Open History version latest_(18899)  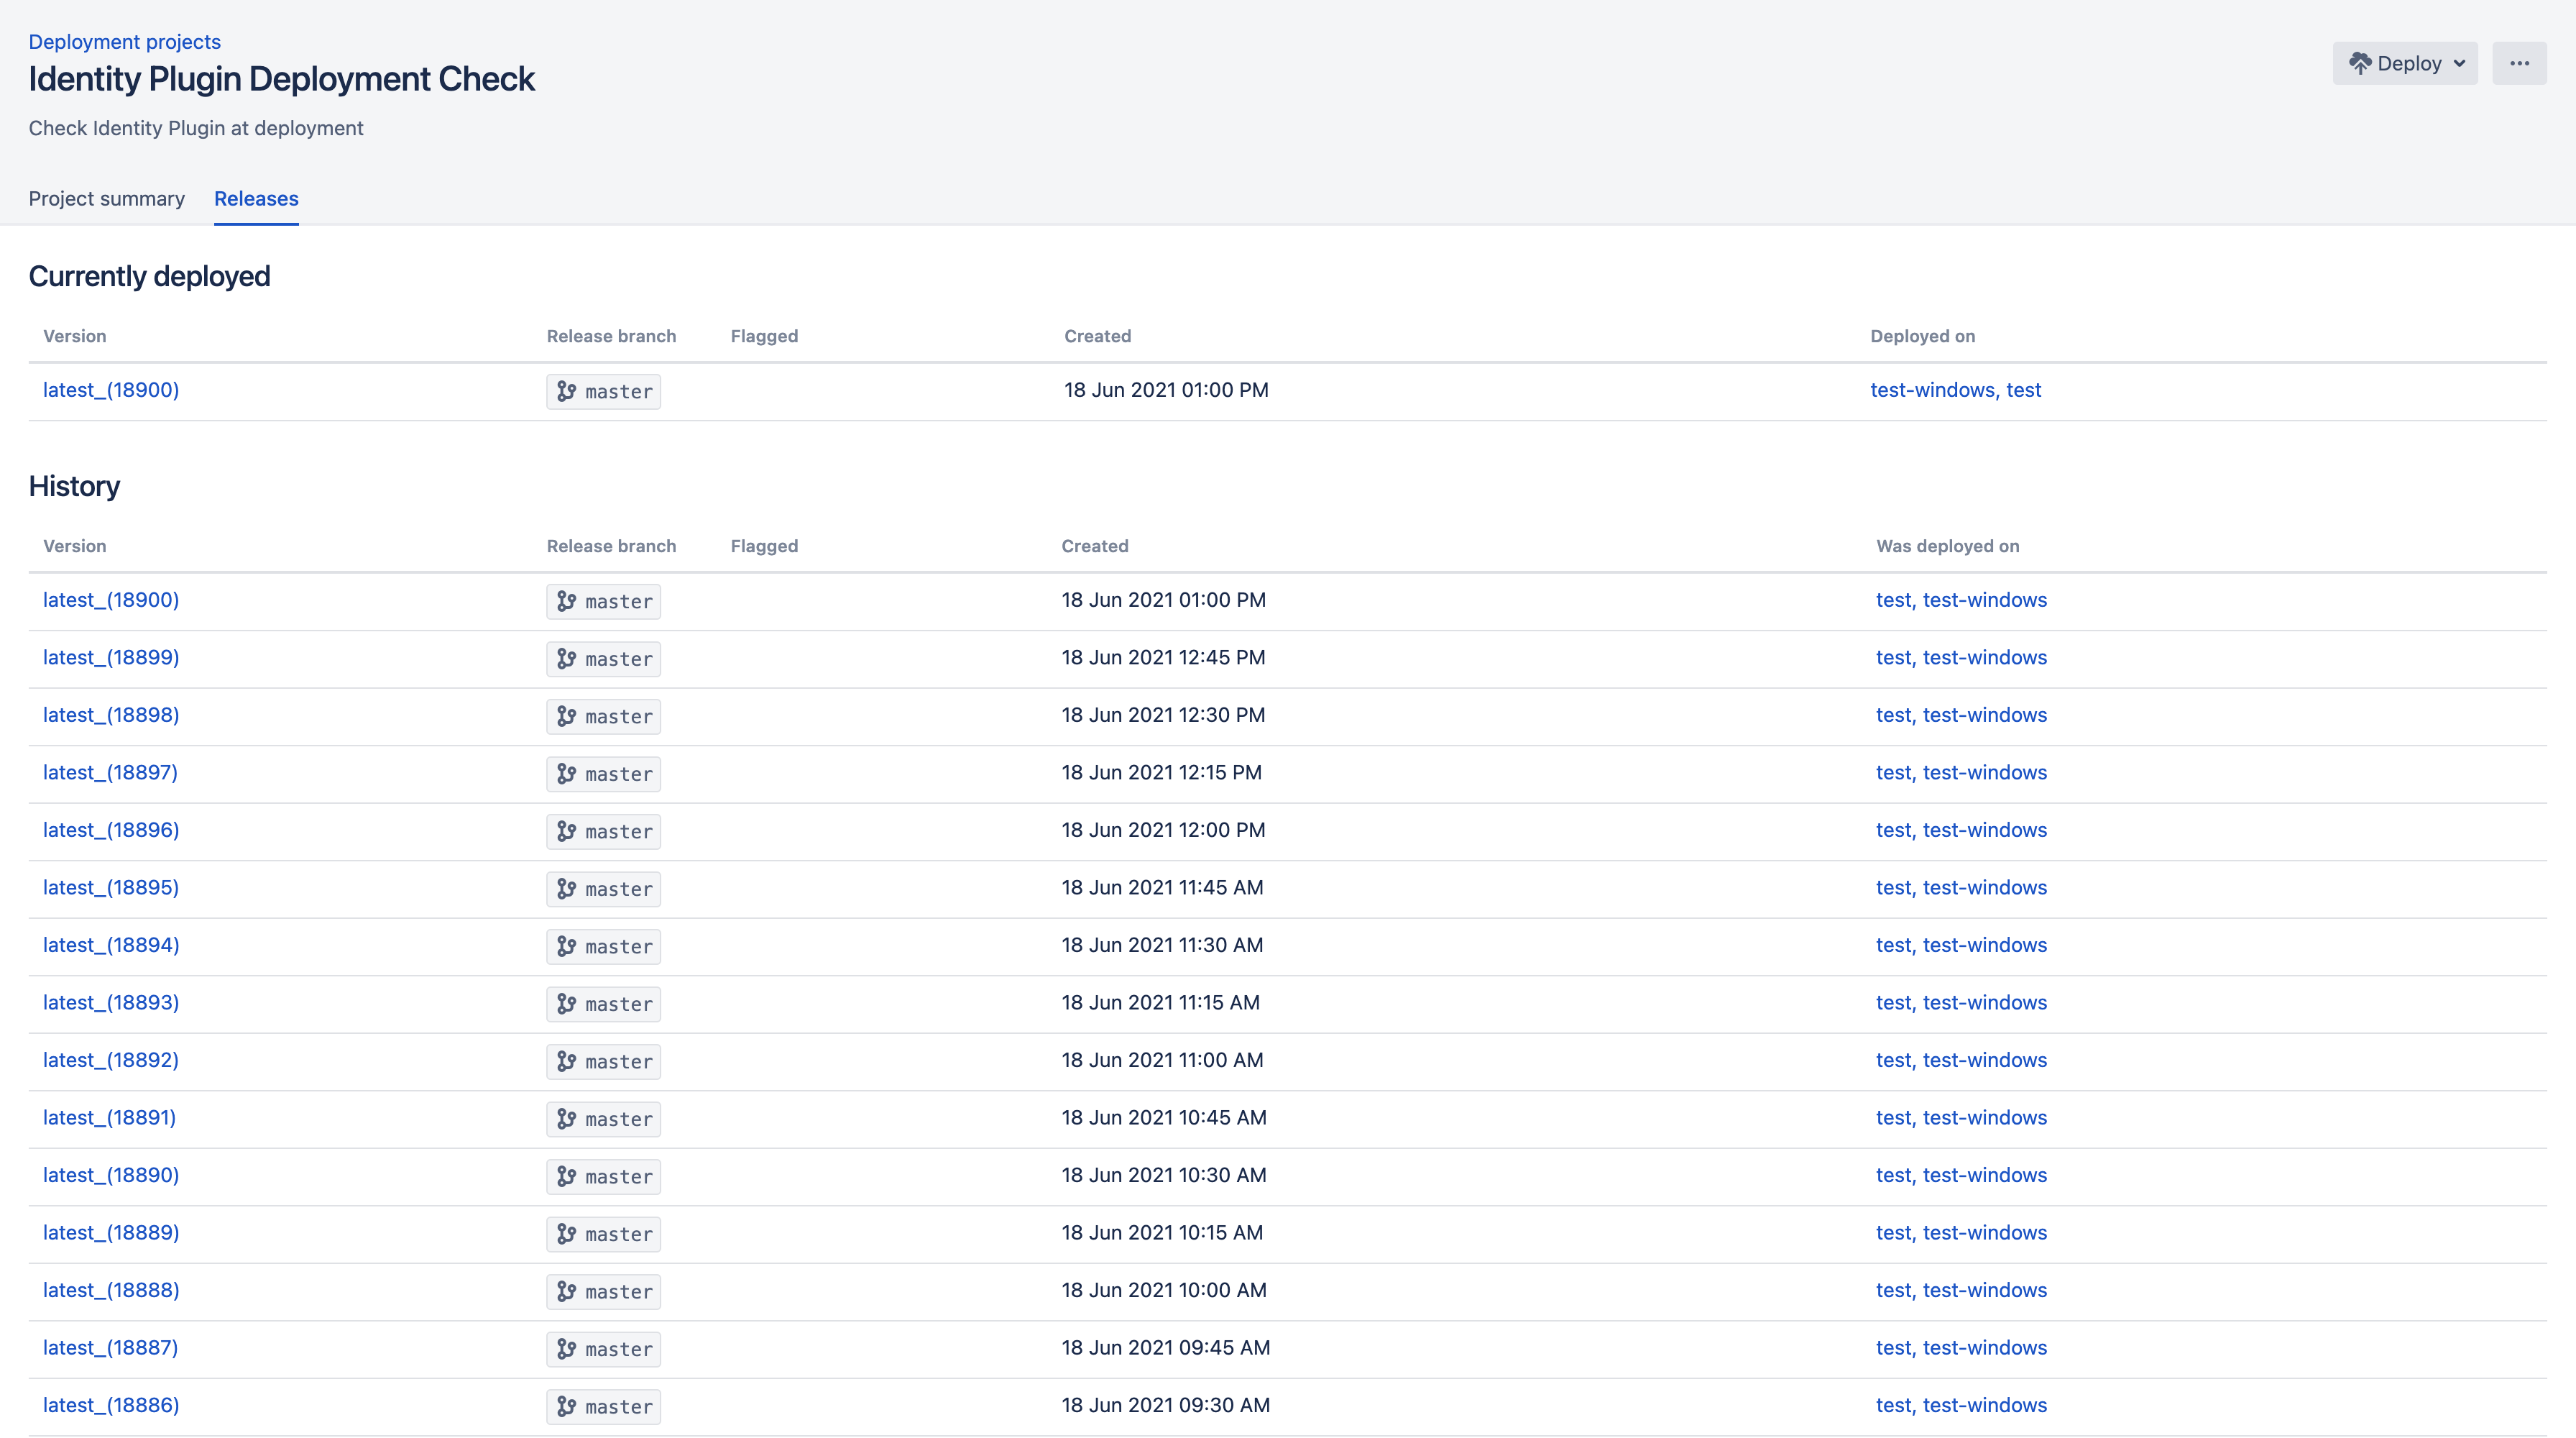coord(111,657)
